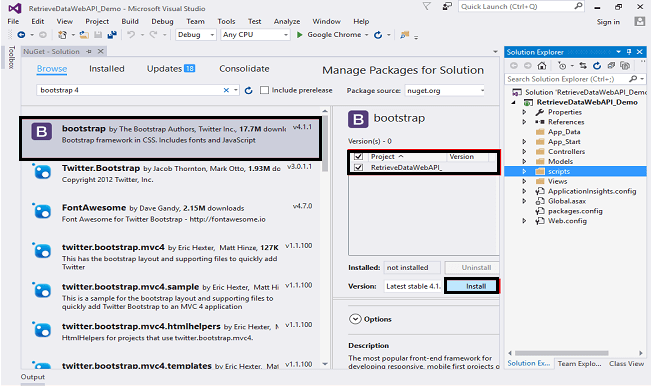Switch to the Team Explorer bottom tab
The image size is (652, 386).
click(x=579, y=364)
